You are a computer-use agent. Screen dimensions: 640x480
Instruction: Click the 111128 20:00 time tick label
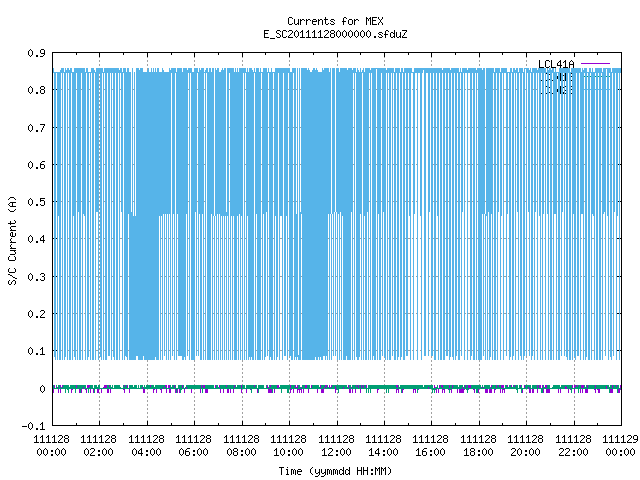click(x=526, y=446)
